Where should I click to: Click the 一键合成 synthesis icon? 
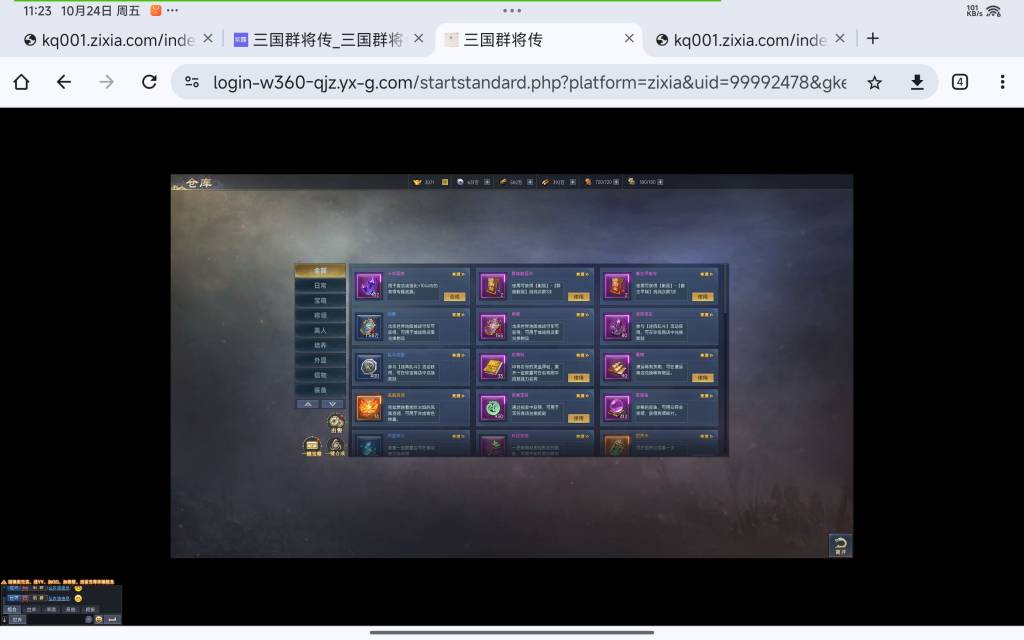click(x=336, y=446)
